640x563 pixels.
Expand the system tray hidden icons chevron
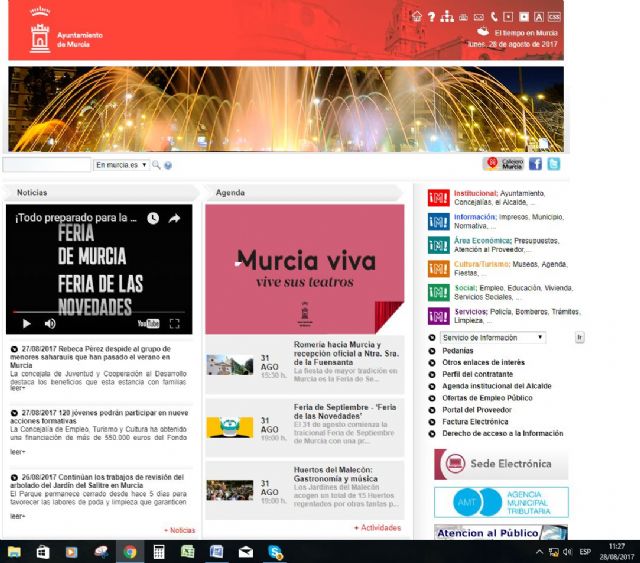(540, 551)
